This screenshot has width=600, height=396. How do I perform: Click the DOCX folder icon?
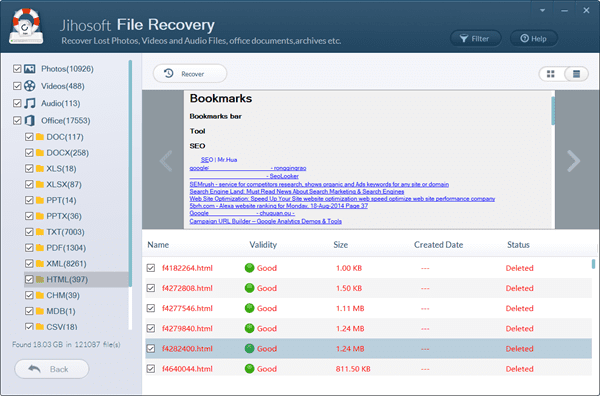coord(40,153)
